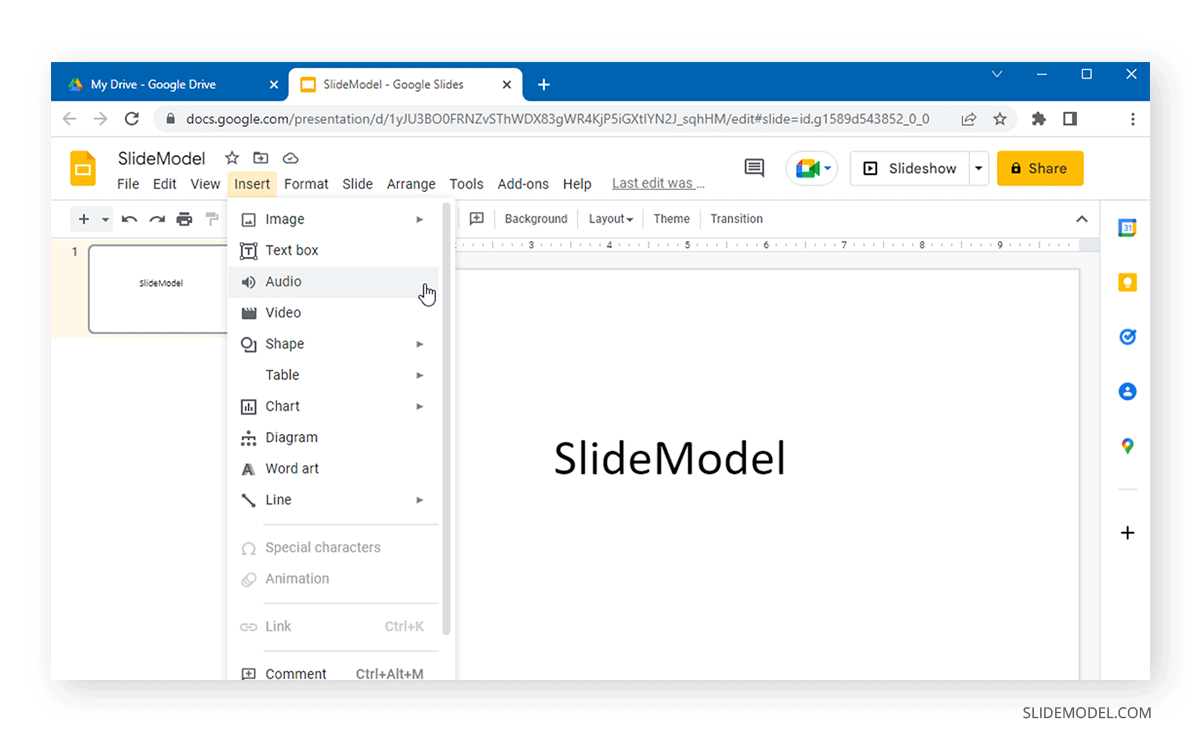Click the move to folder icon
Screen dimensions: 1200x743
tap(261, 158)
